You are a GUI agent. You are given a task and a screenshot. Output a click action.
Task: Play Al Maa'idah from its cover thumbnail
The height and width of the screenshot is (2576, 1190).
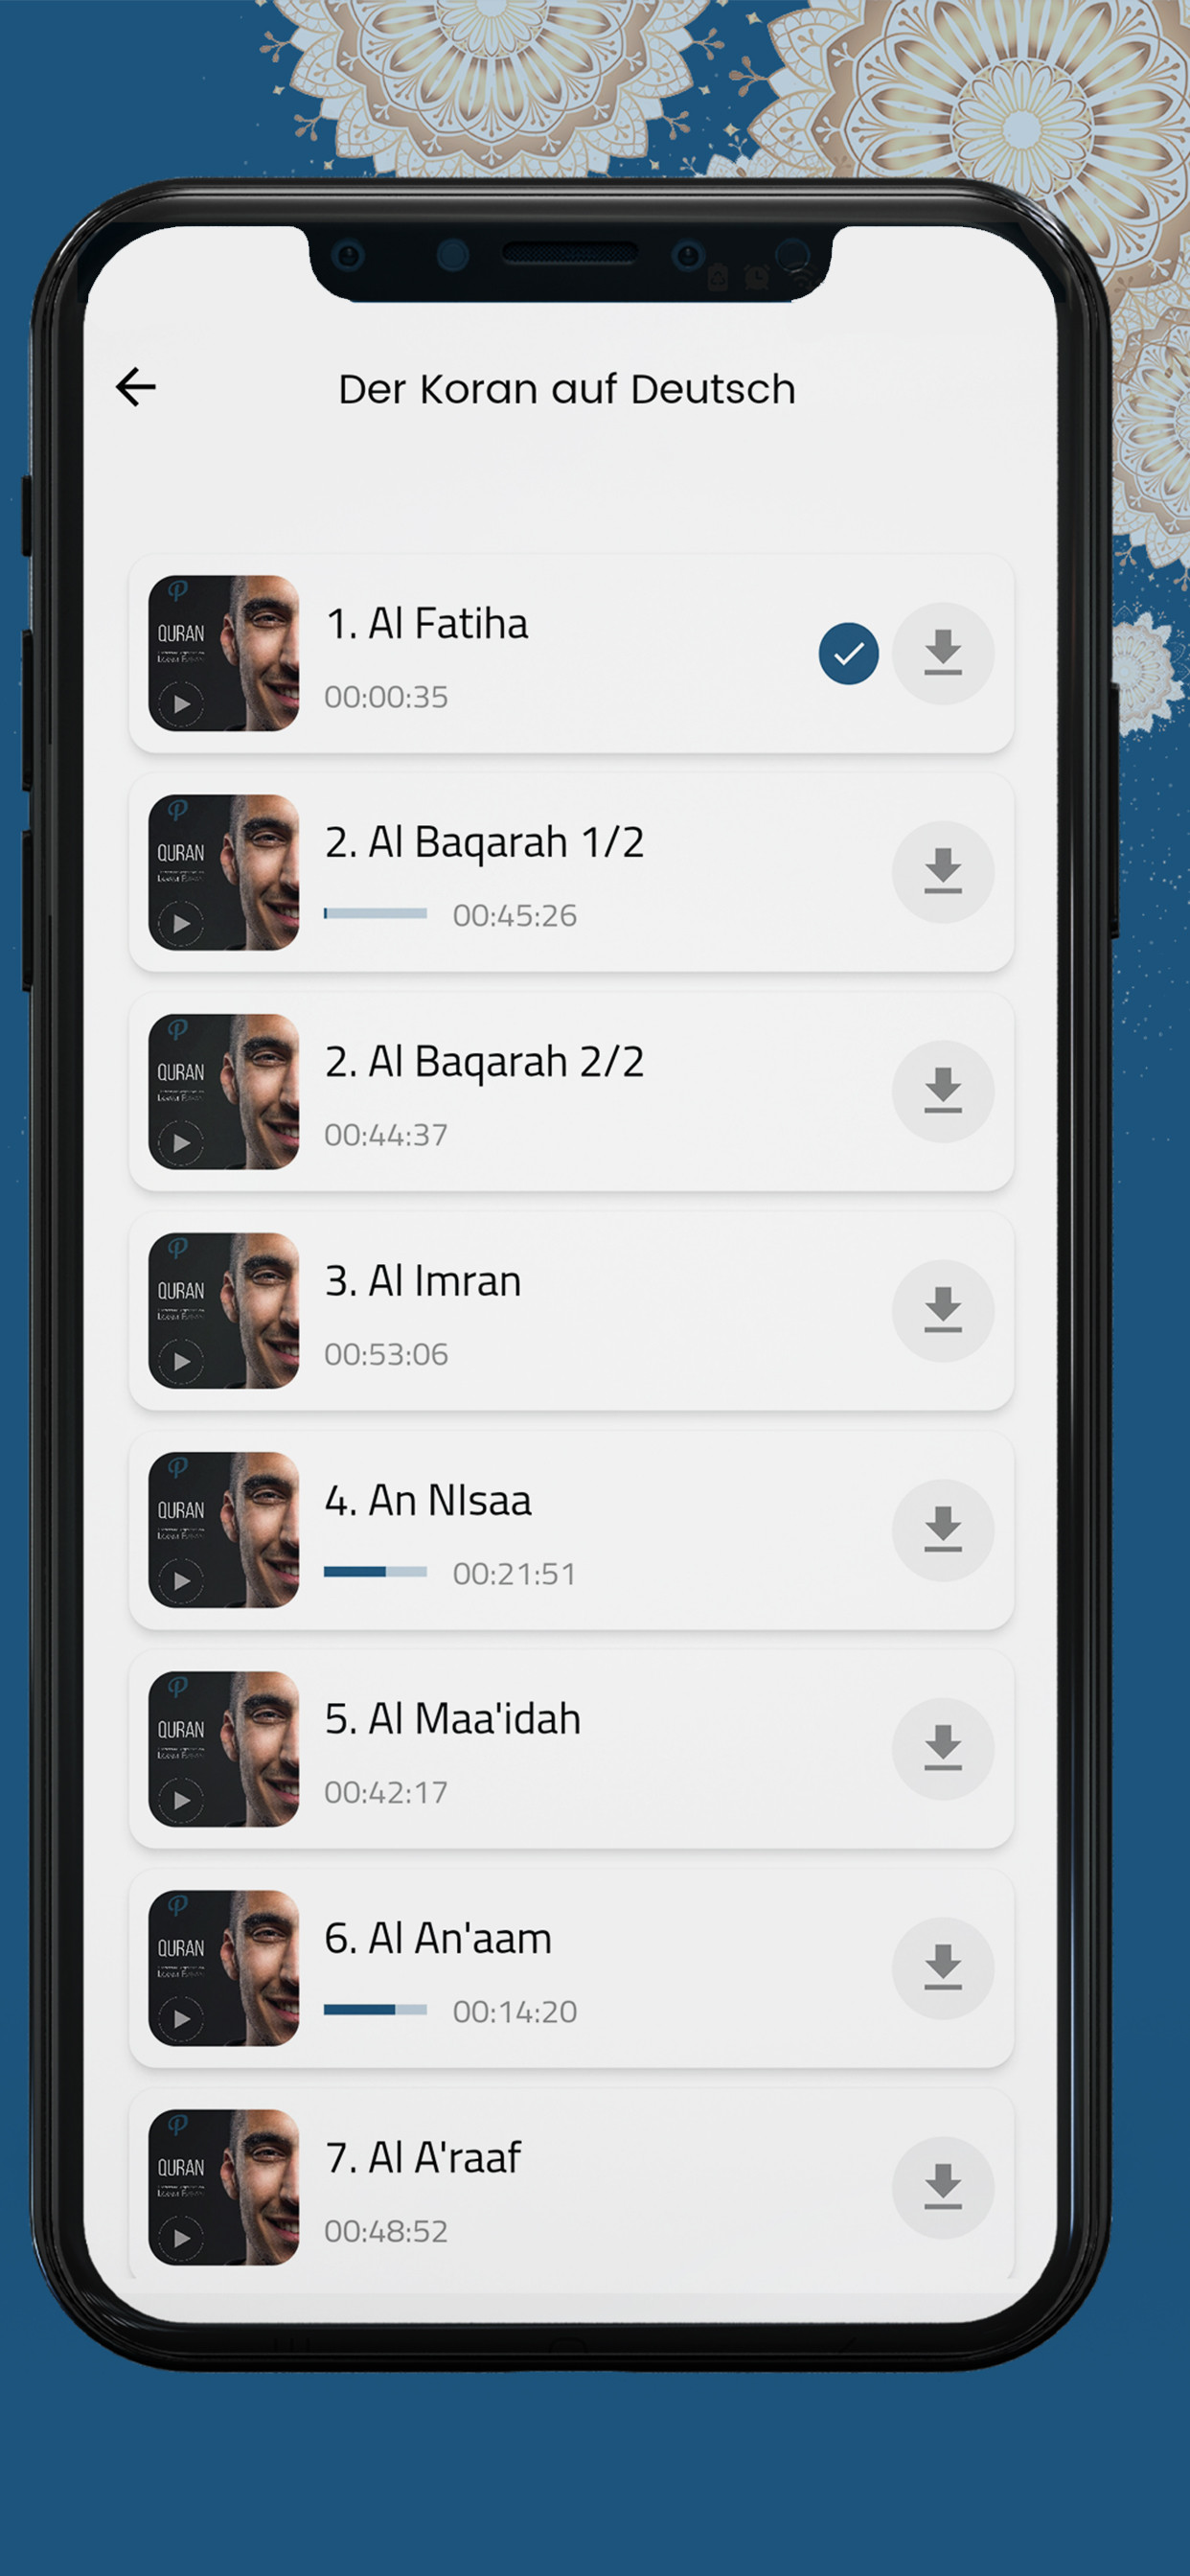pyautogui.click(x=223, y=1749)
